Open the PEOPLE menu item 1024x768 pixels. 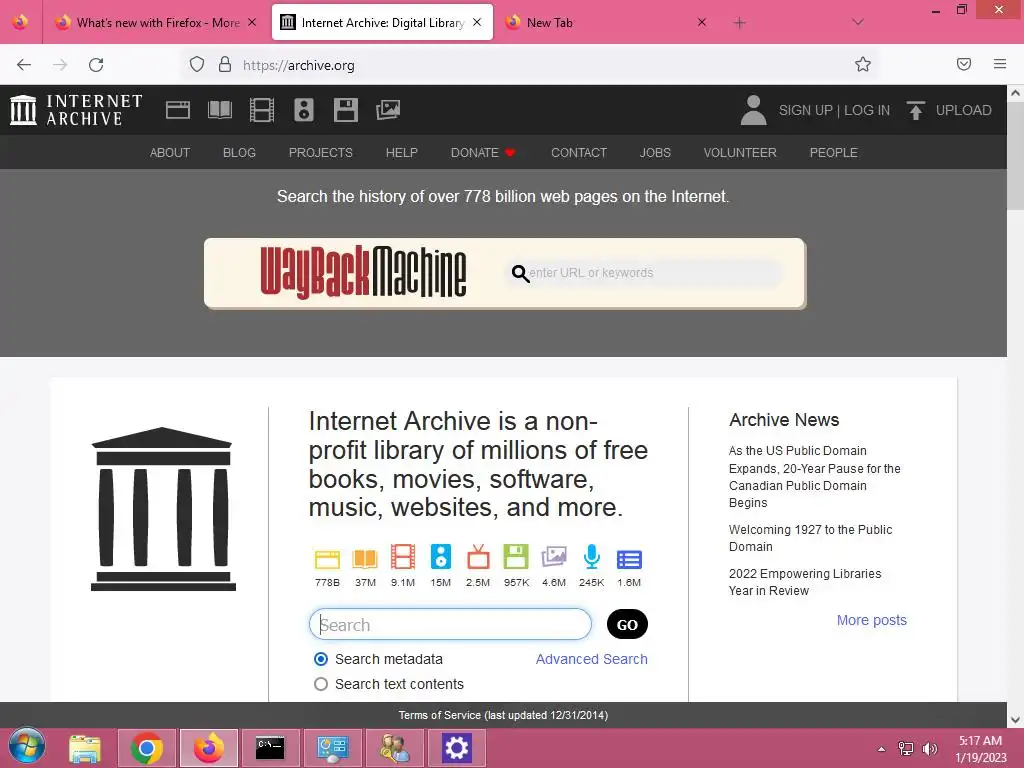[833, 152]
